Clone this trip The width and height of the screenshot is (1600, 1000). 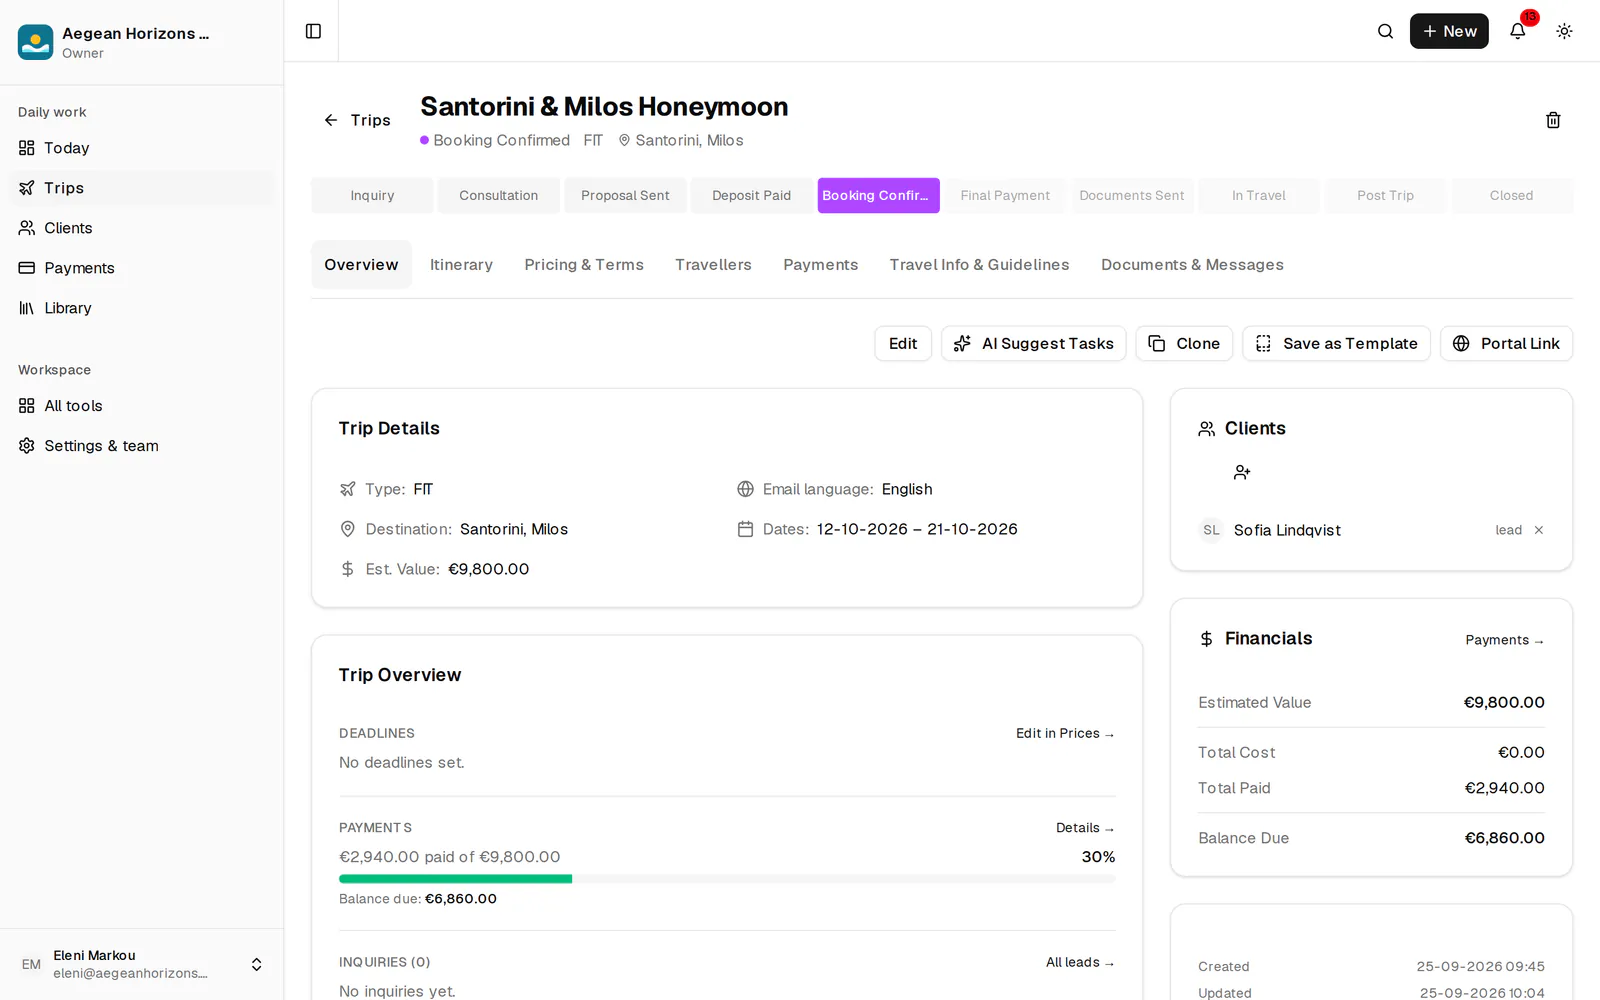(1184, 344)
